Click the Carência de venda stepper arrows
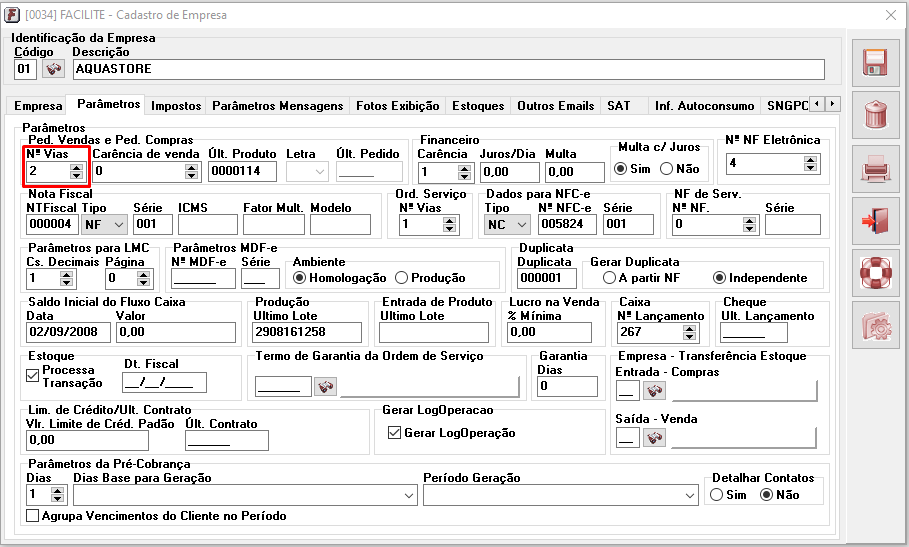The height and width of the screenshot is (547, 909). point(192,172)
